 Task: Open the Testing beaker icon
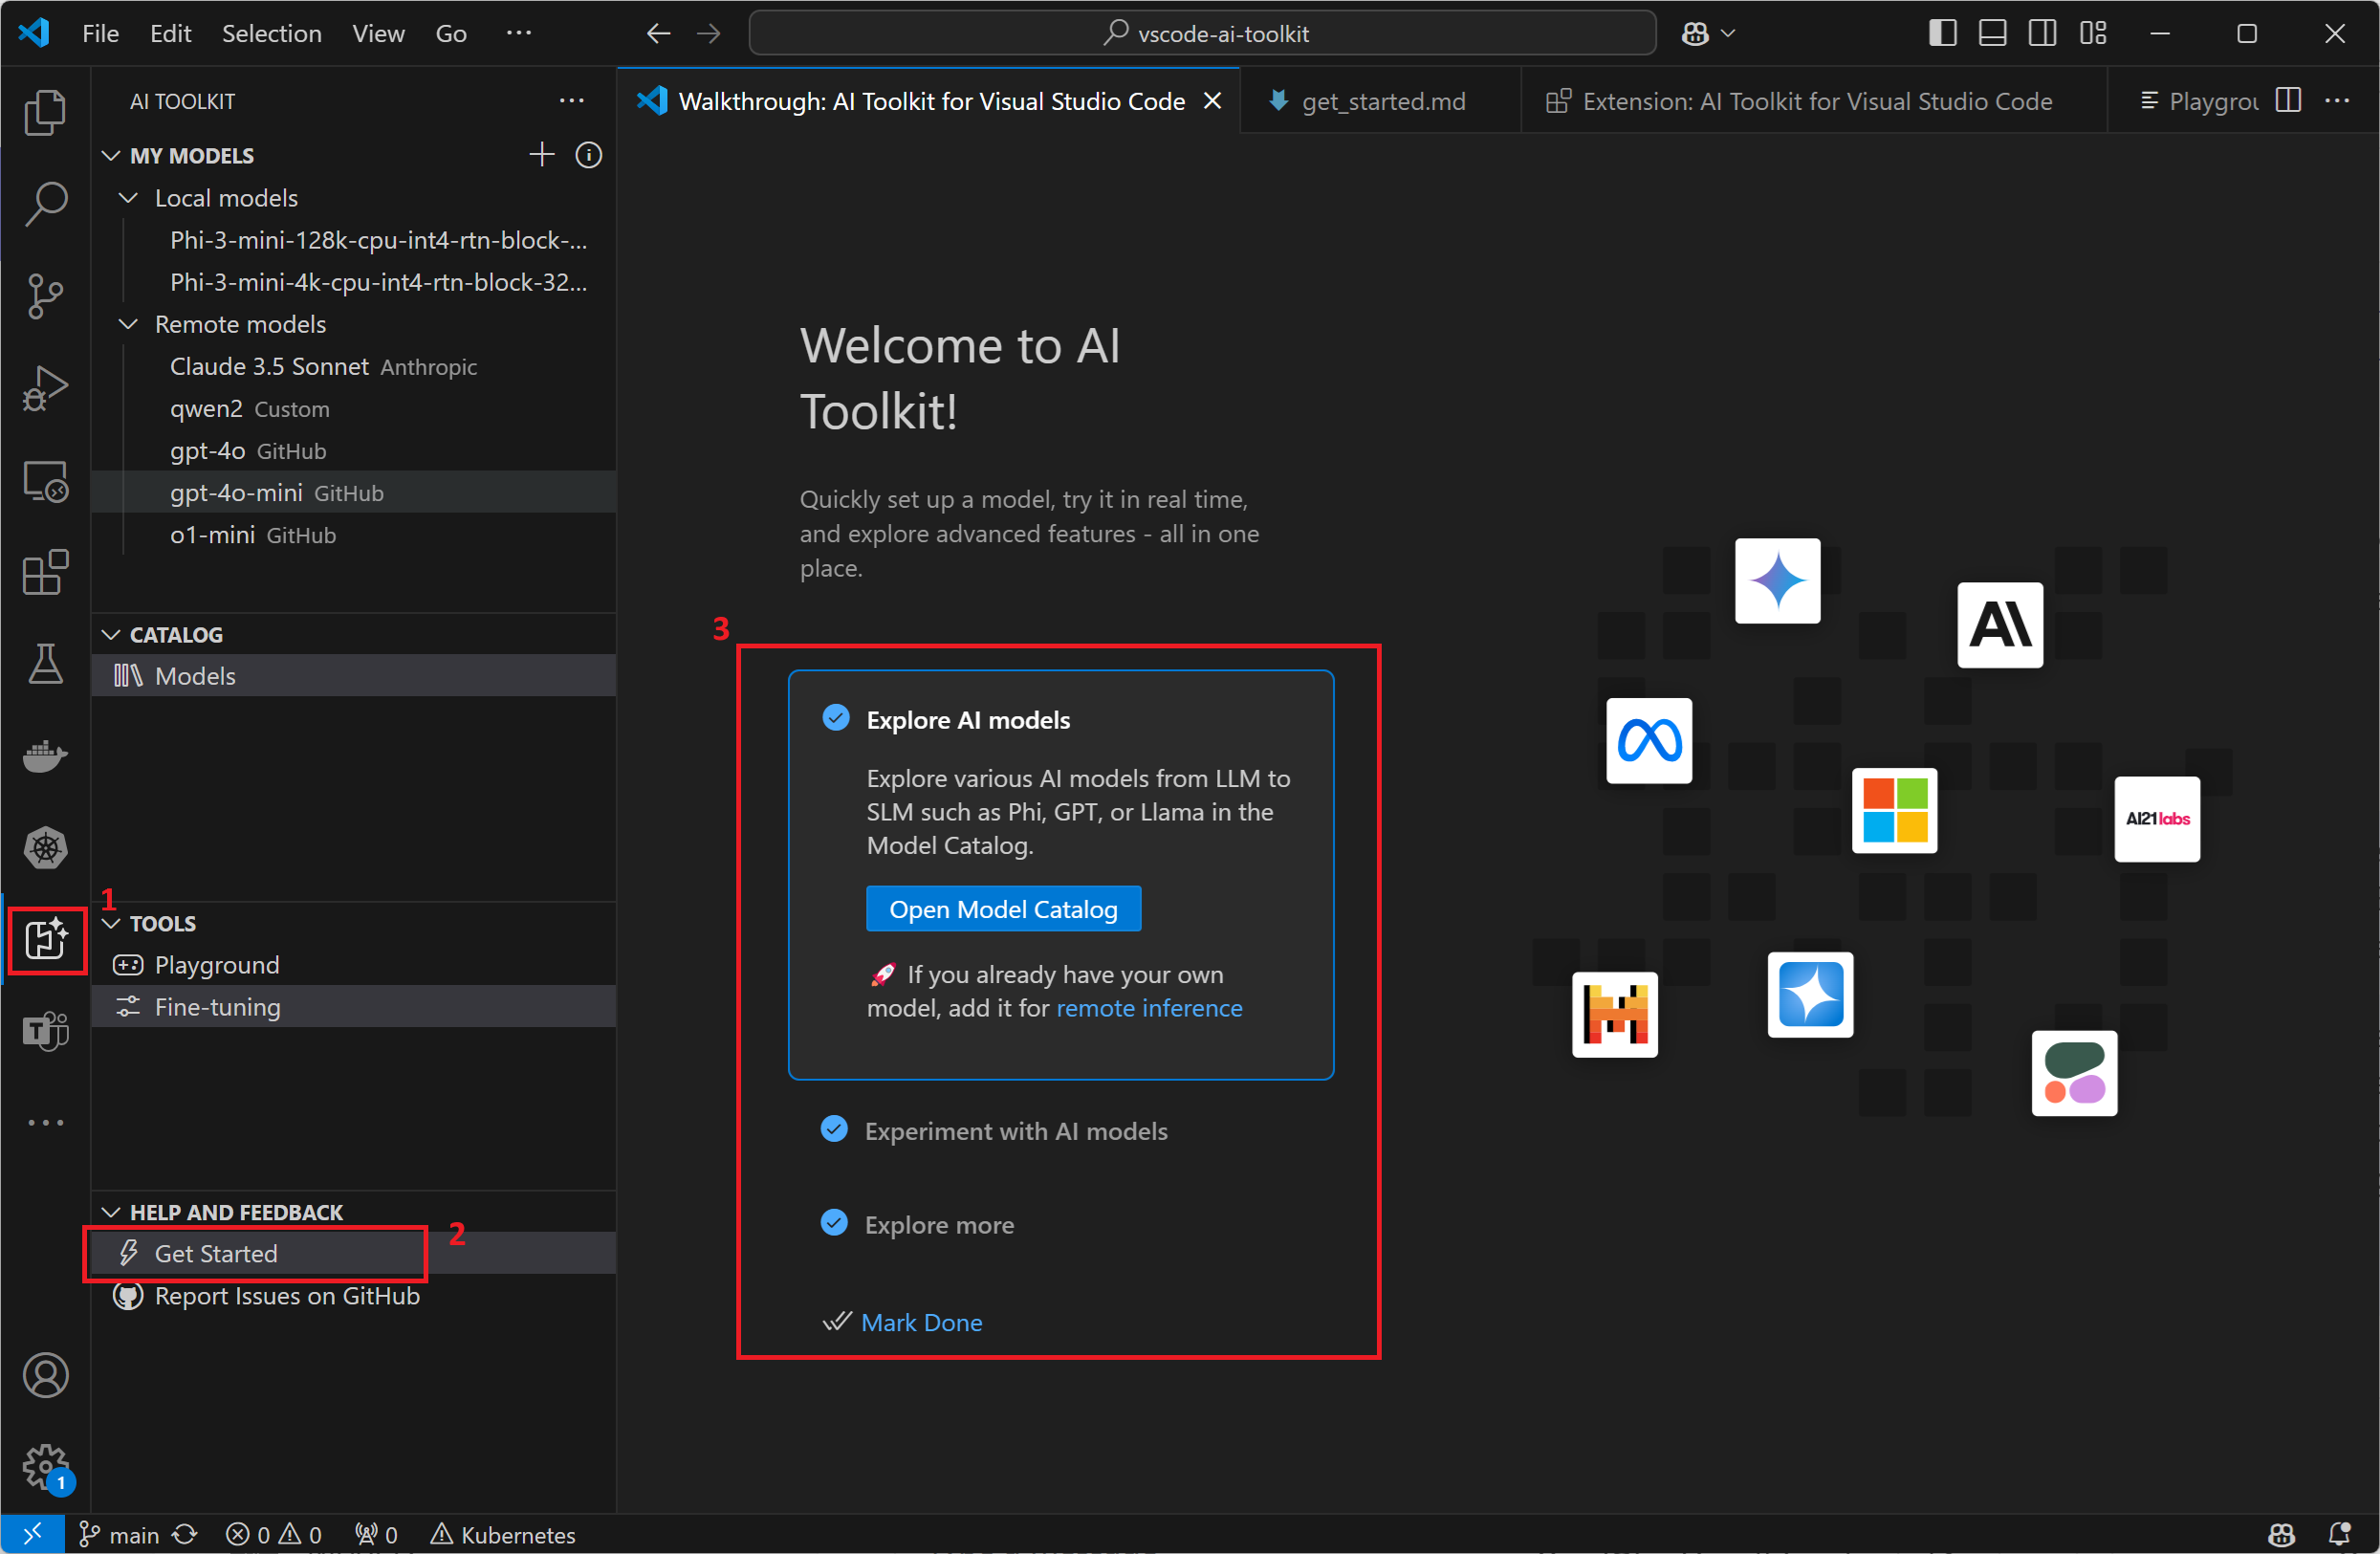pos(45,664)
